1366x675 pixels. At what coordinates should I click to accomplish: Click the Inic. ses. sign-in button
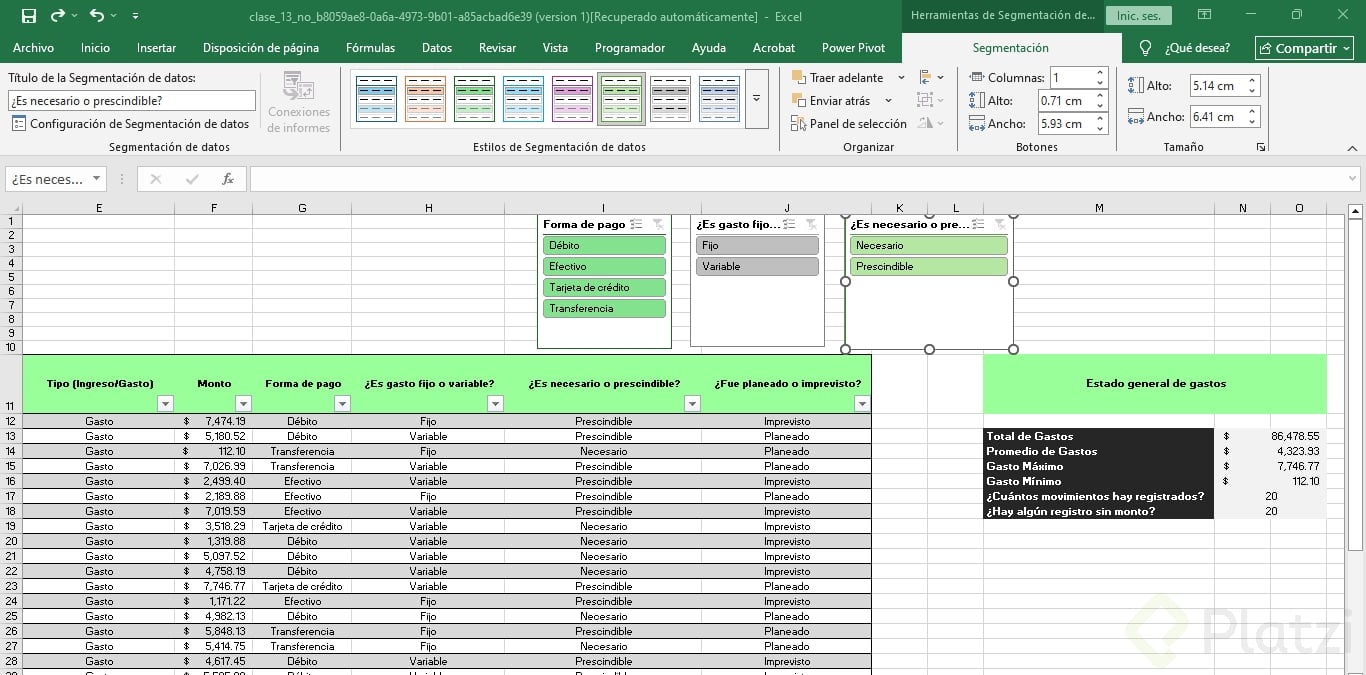tap(1139, 16)
